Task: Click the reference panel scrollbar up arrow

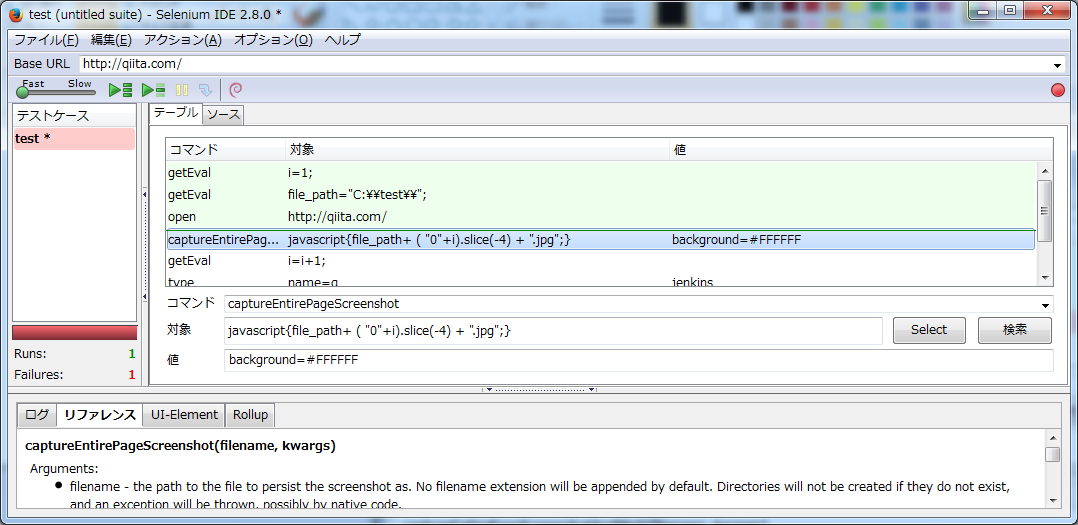Action: [x=1052, y=438]
